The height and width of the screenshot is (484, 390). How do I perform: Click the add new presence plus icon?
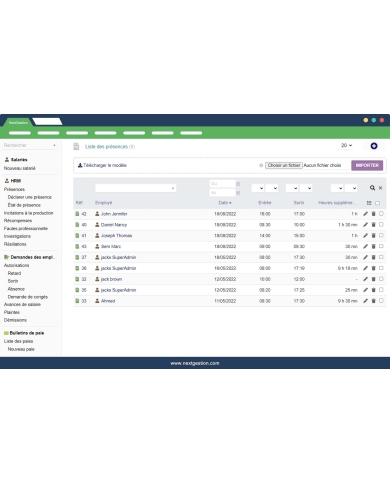tap(374, 146)
